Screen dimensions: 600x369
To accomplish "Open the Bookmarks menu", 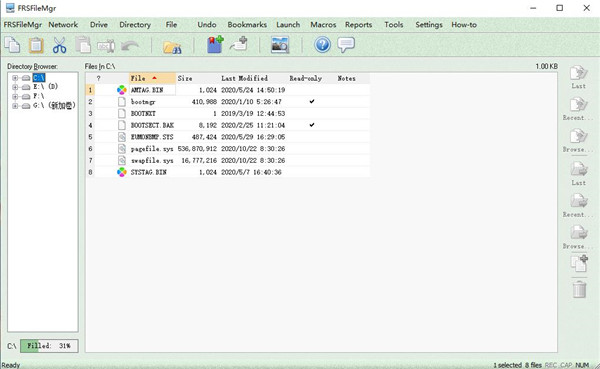I will (247, 25).
